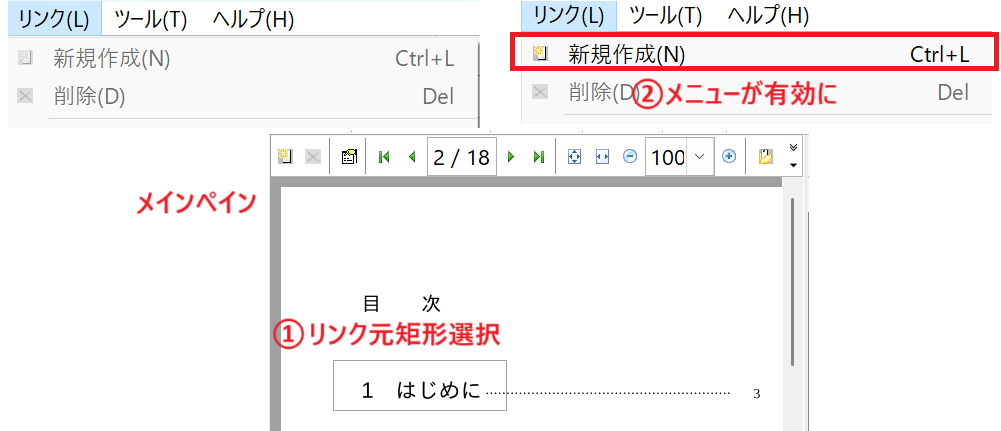Click the grayed-out delete X icon in the toolbar
Image resolution: width=1001 pixels, height=431 pixels.
coord(312,157)
